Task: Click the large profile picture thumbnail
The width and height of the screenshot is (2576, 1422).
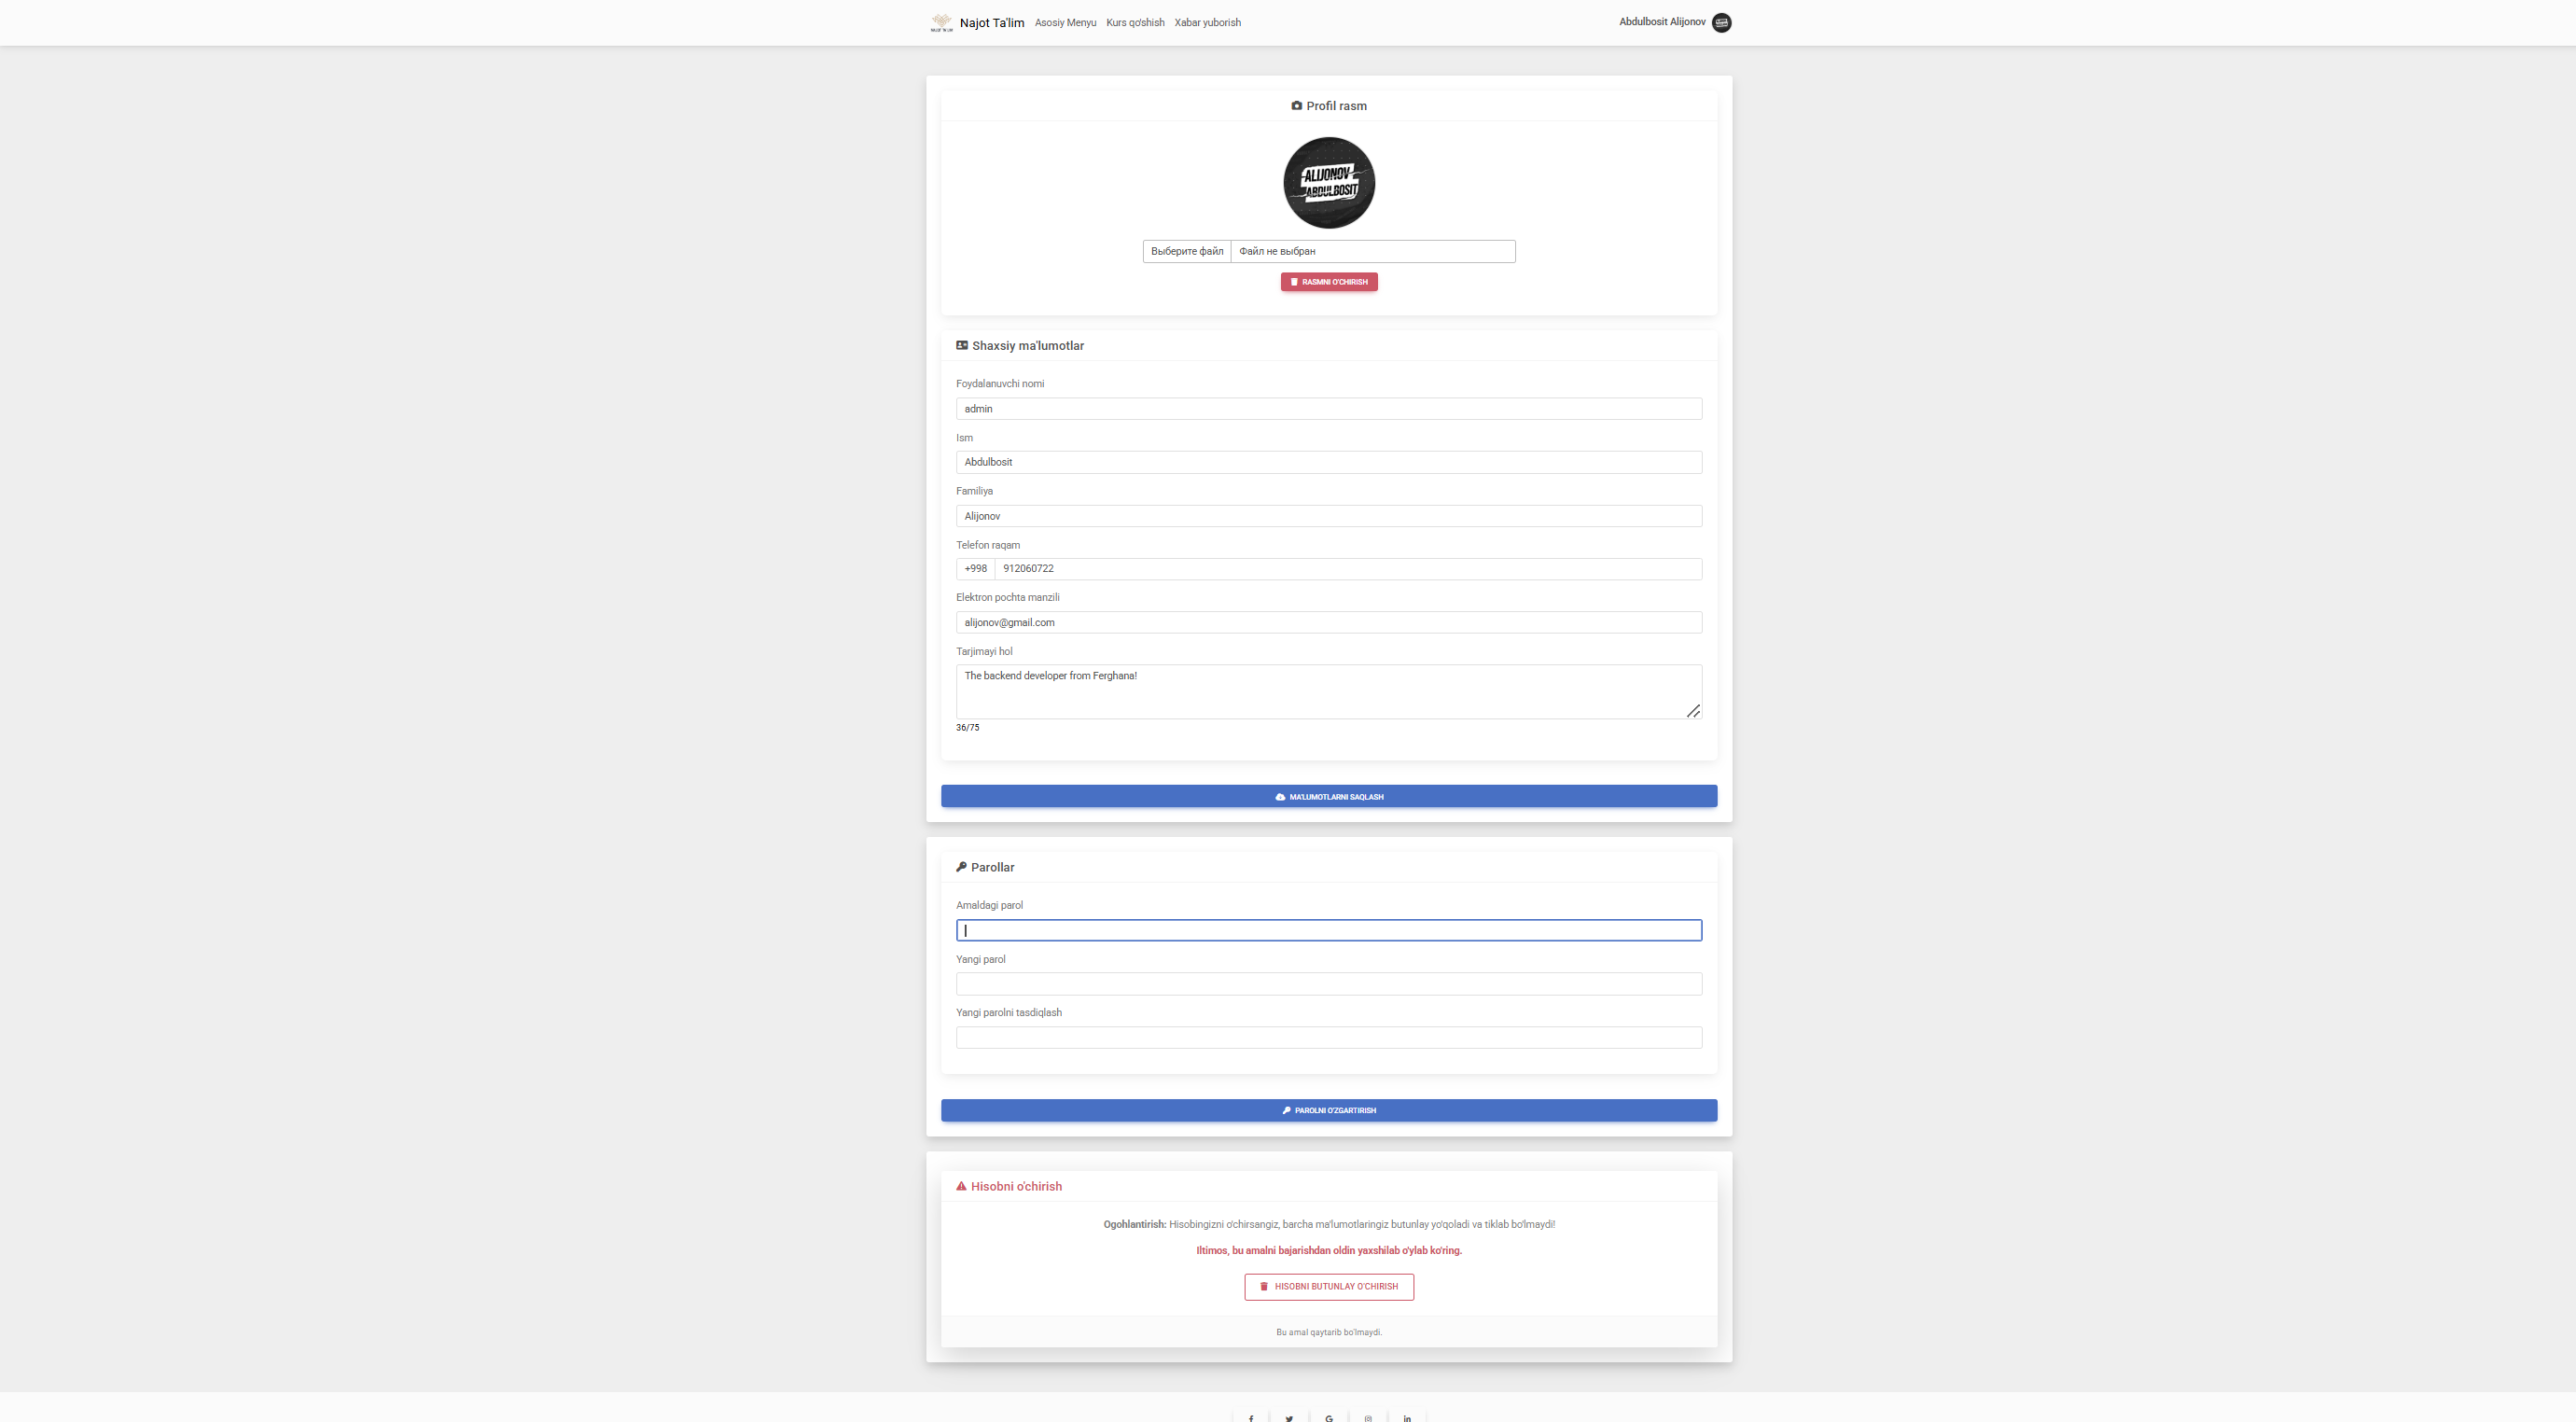Action: [x=1328, y=182]
